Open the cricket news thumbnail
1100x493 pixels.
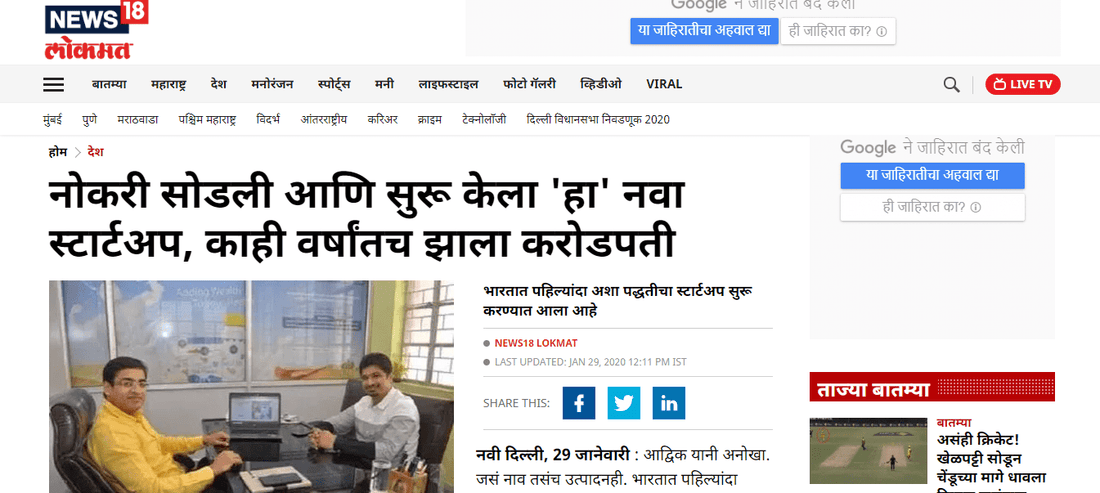click(868, 451)
